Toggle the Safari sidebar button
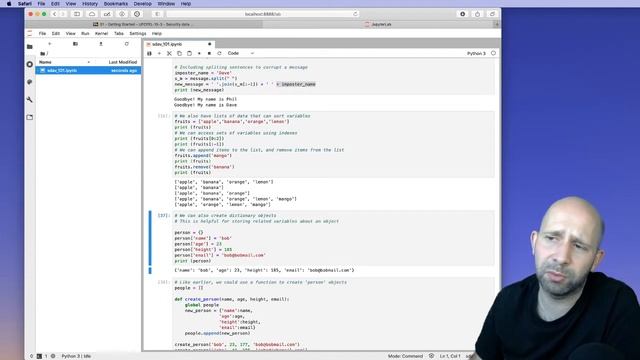This screenshot has width=640, height=360. (x=77, y=14)
